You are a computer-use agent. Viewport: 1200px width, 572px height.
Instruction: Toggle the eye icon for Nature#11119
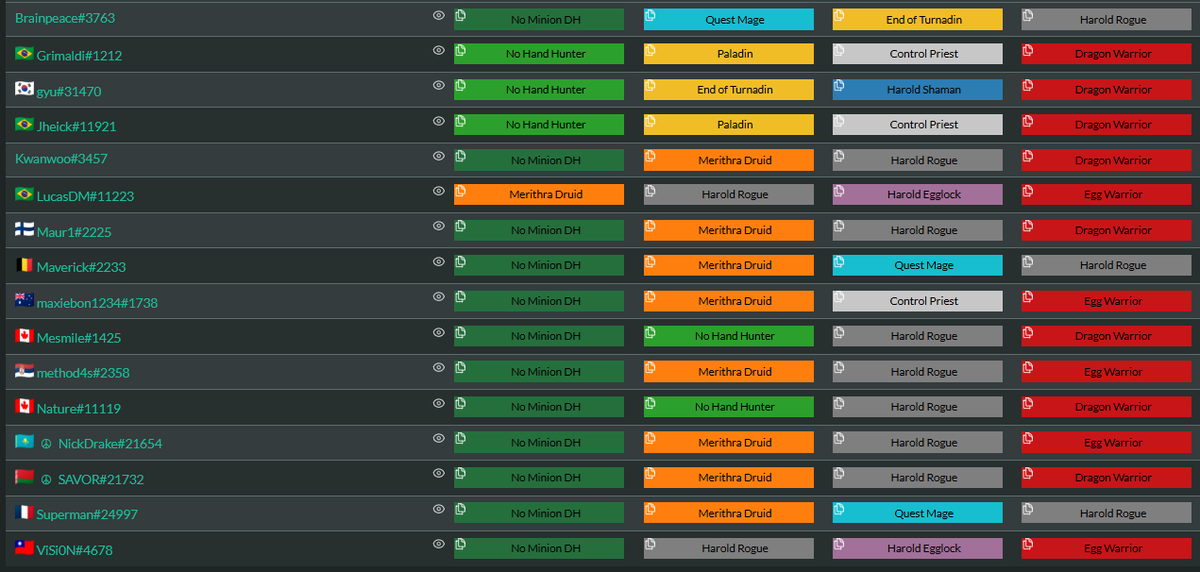[x=438, y=403]
